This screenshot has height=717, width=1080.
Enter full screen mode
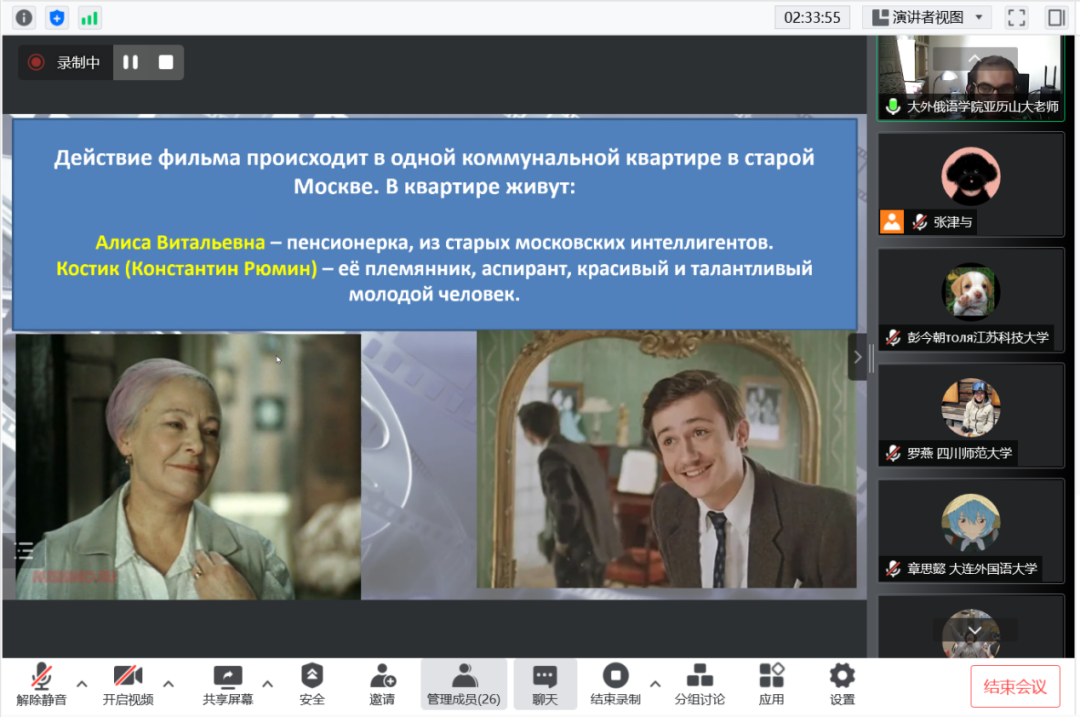(x=1016, y=17)
